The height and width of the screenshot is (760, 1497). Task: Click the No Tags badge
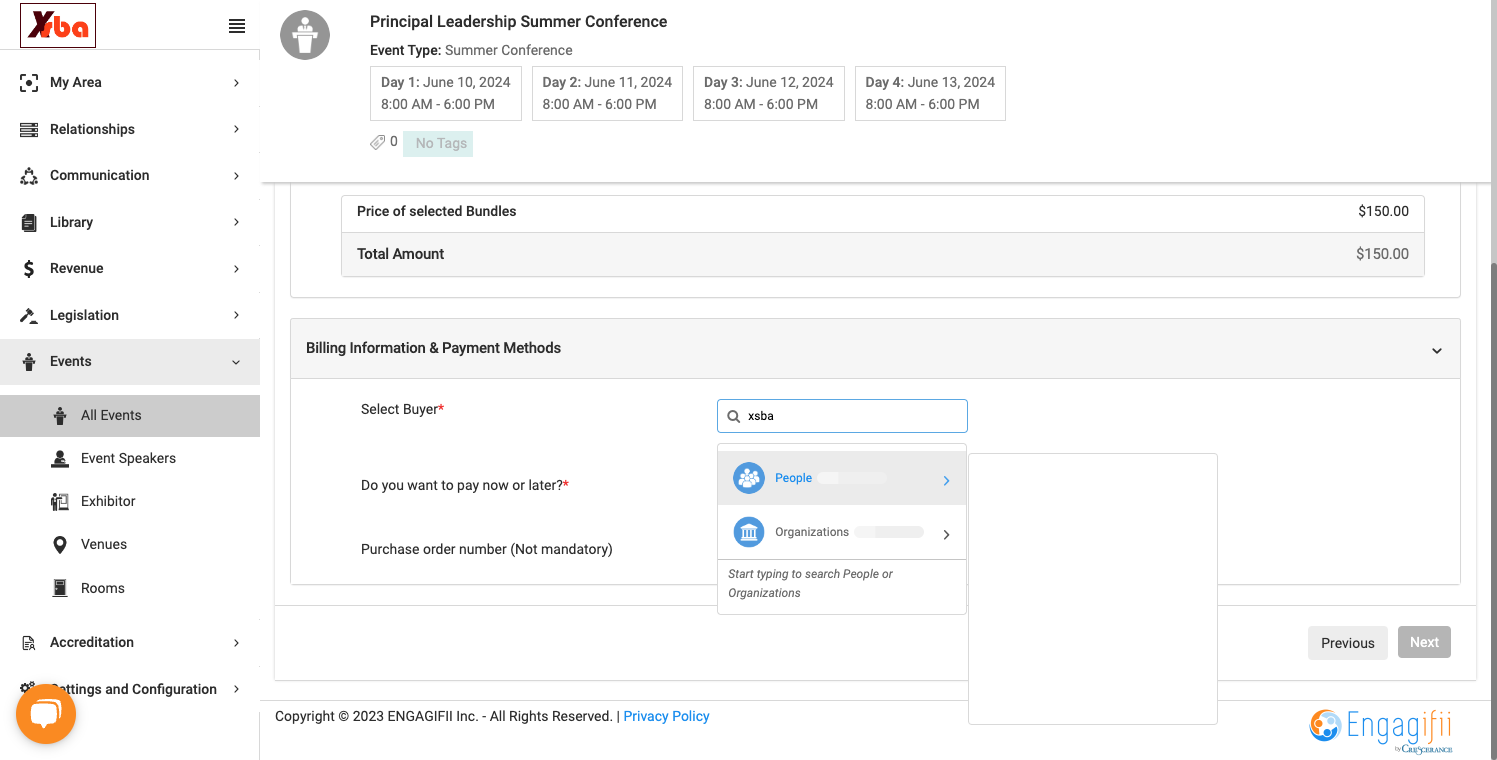point(438,144)
